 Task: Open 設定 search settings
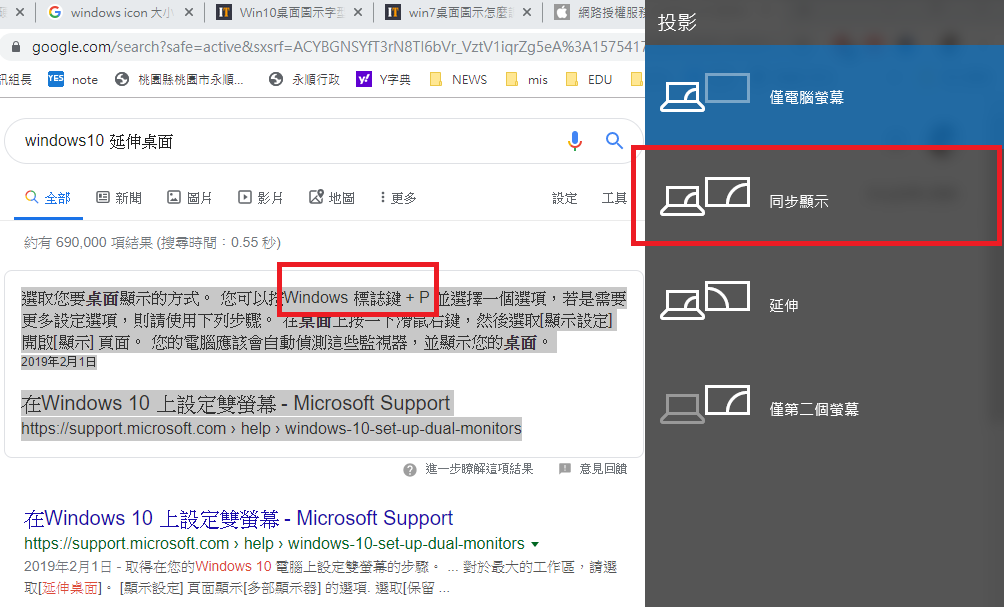(565, 198)
